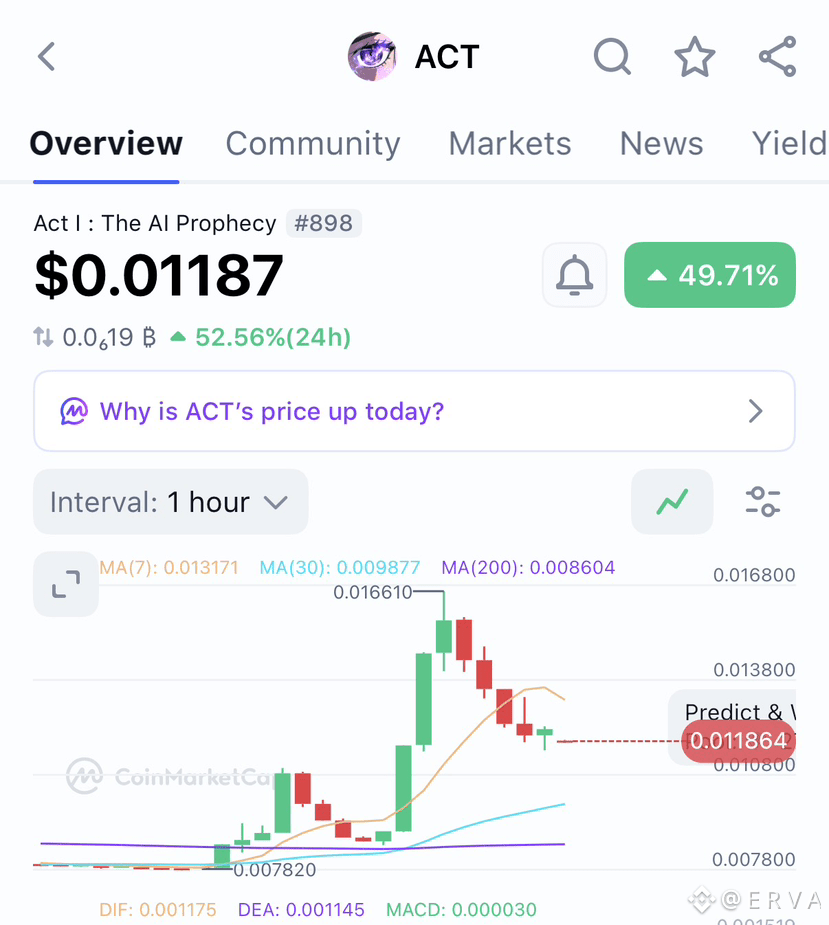The height and width of the screenshot is (925, 829).
Task: Toggle the line chart view button
Action: coord(672,502)
